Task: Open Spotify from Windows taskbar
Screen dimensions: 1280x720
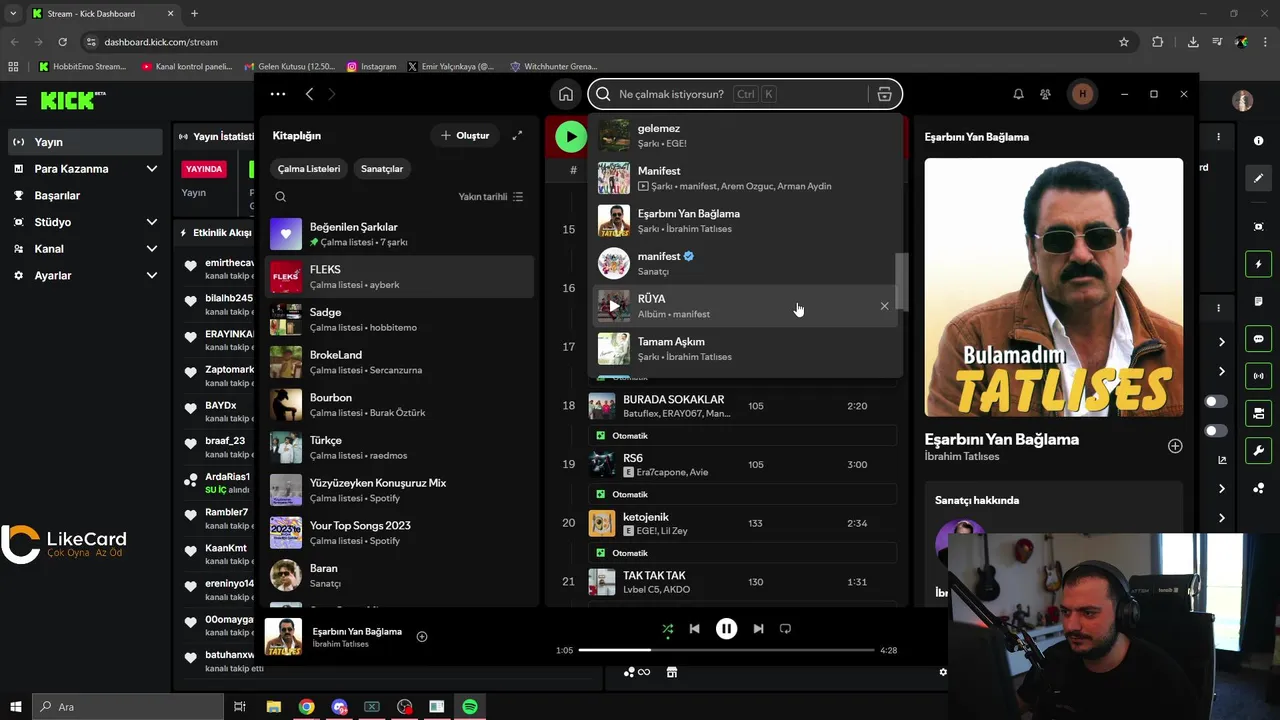Action: tap(470, 707)
